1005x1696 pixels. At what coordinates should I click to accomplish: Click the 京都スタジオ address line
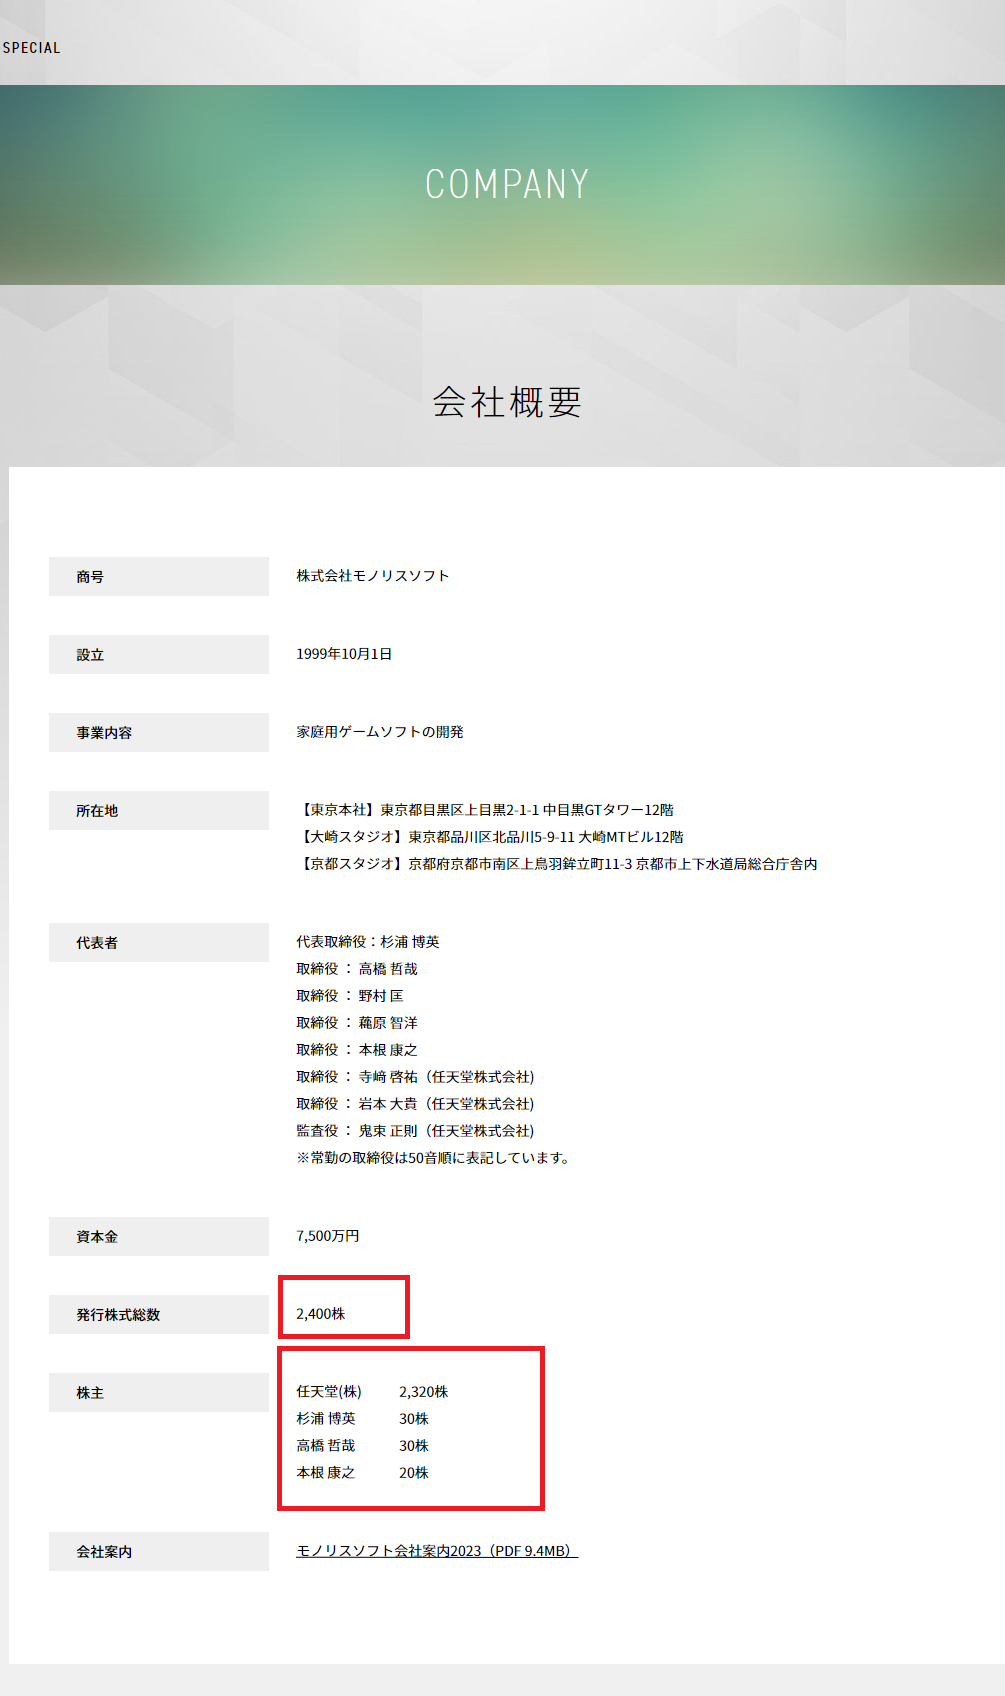coord(557,864)
